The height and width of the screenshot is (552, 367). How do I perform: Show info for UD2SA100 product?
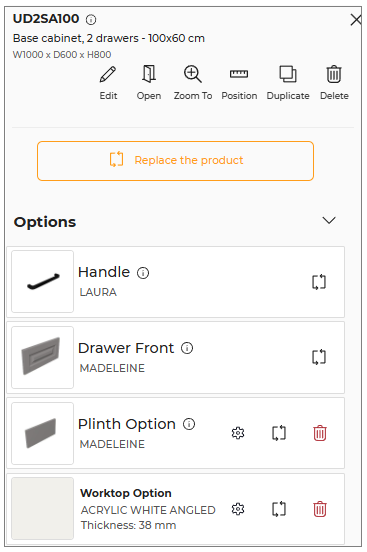click(x=91, y=19)
